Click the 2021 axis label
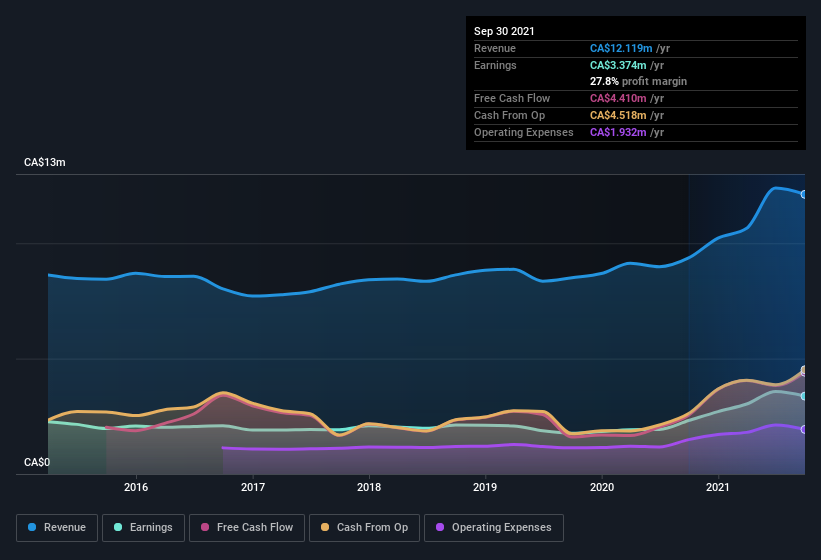 click(718, 487)
